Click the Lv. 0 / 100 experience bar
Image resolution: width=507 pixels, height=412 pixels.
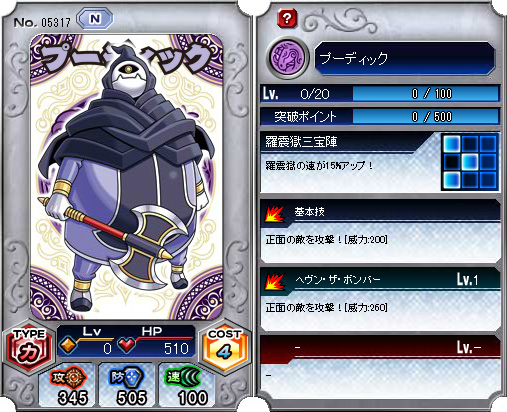[426, 94]
